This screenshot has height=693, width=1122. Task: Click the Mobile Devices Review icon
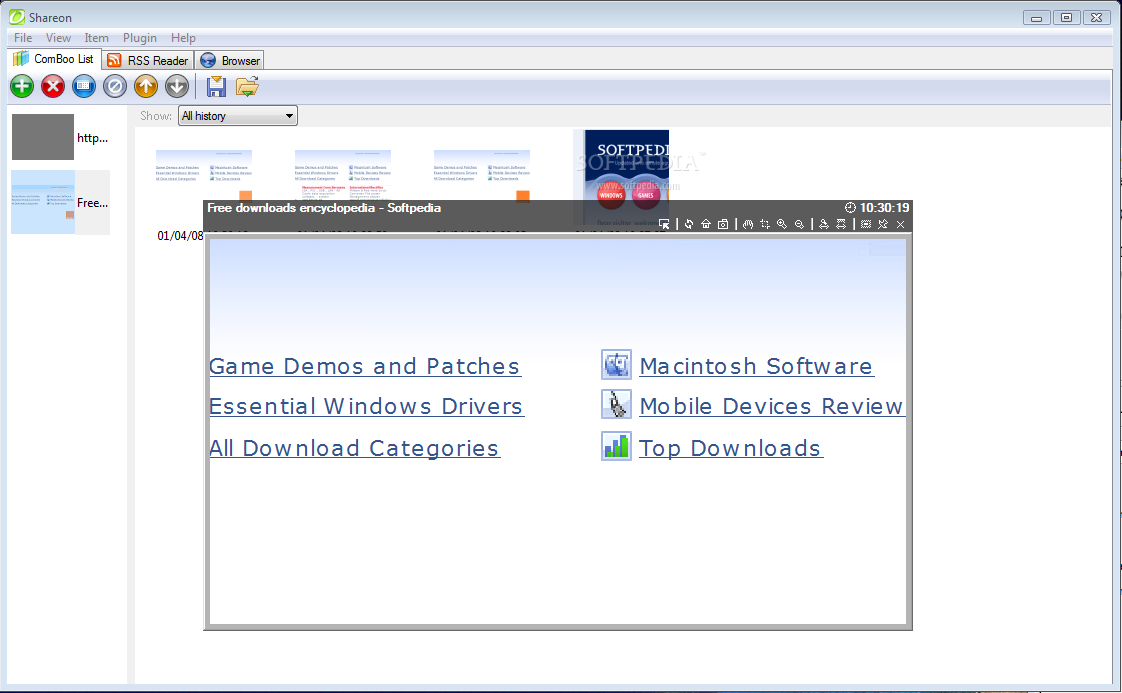click(616, 404)
